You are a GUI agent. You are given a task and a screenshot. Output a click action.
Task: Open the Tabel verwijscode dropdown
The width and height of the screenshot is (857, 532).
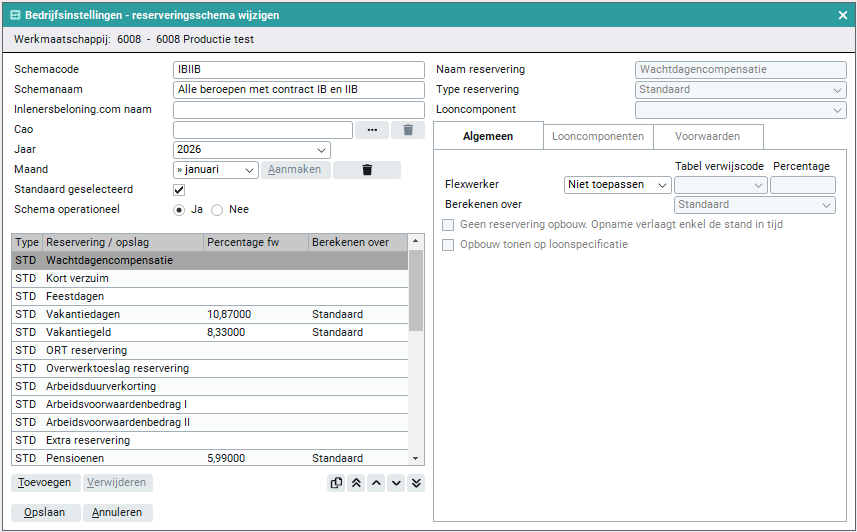point(721,185)
